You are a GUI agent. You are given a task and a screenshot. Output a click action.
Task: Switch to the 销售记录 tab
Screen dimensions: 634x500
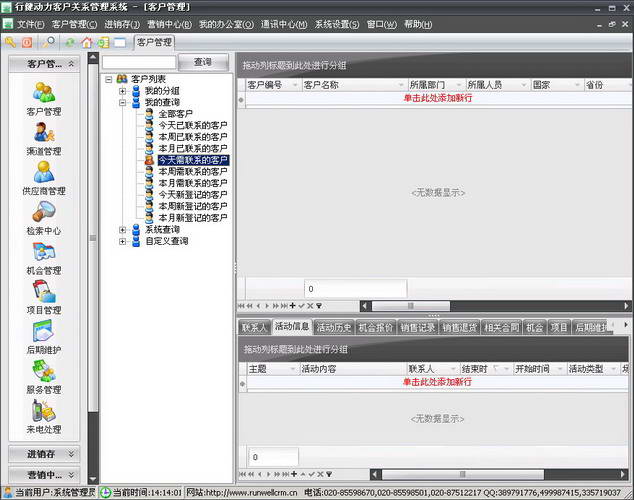pos(417,327)
